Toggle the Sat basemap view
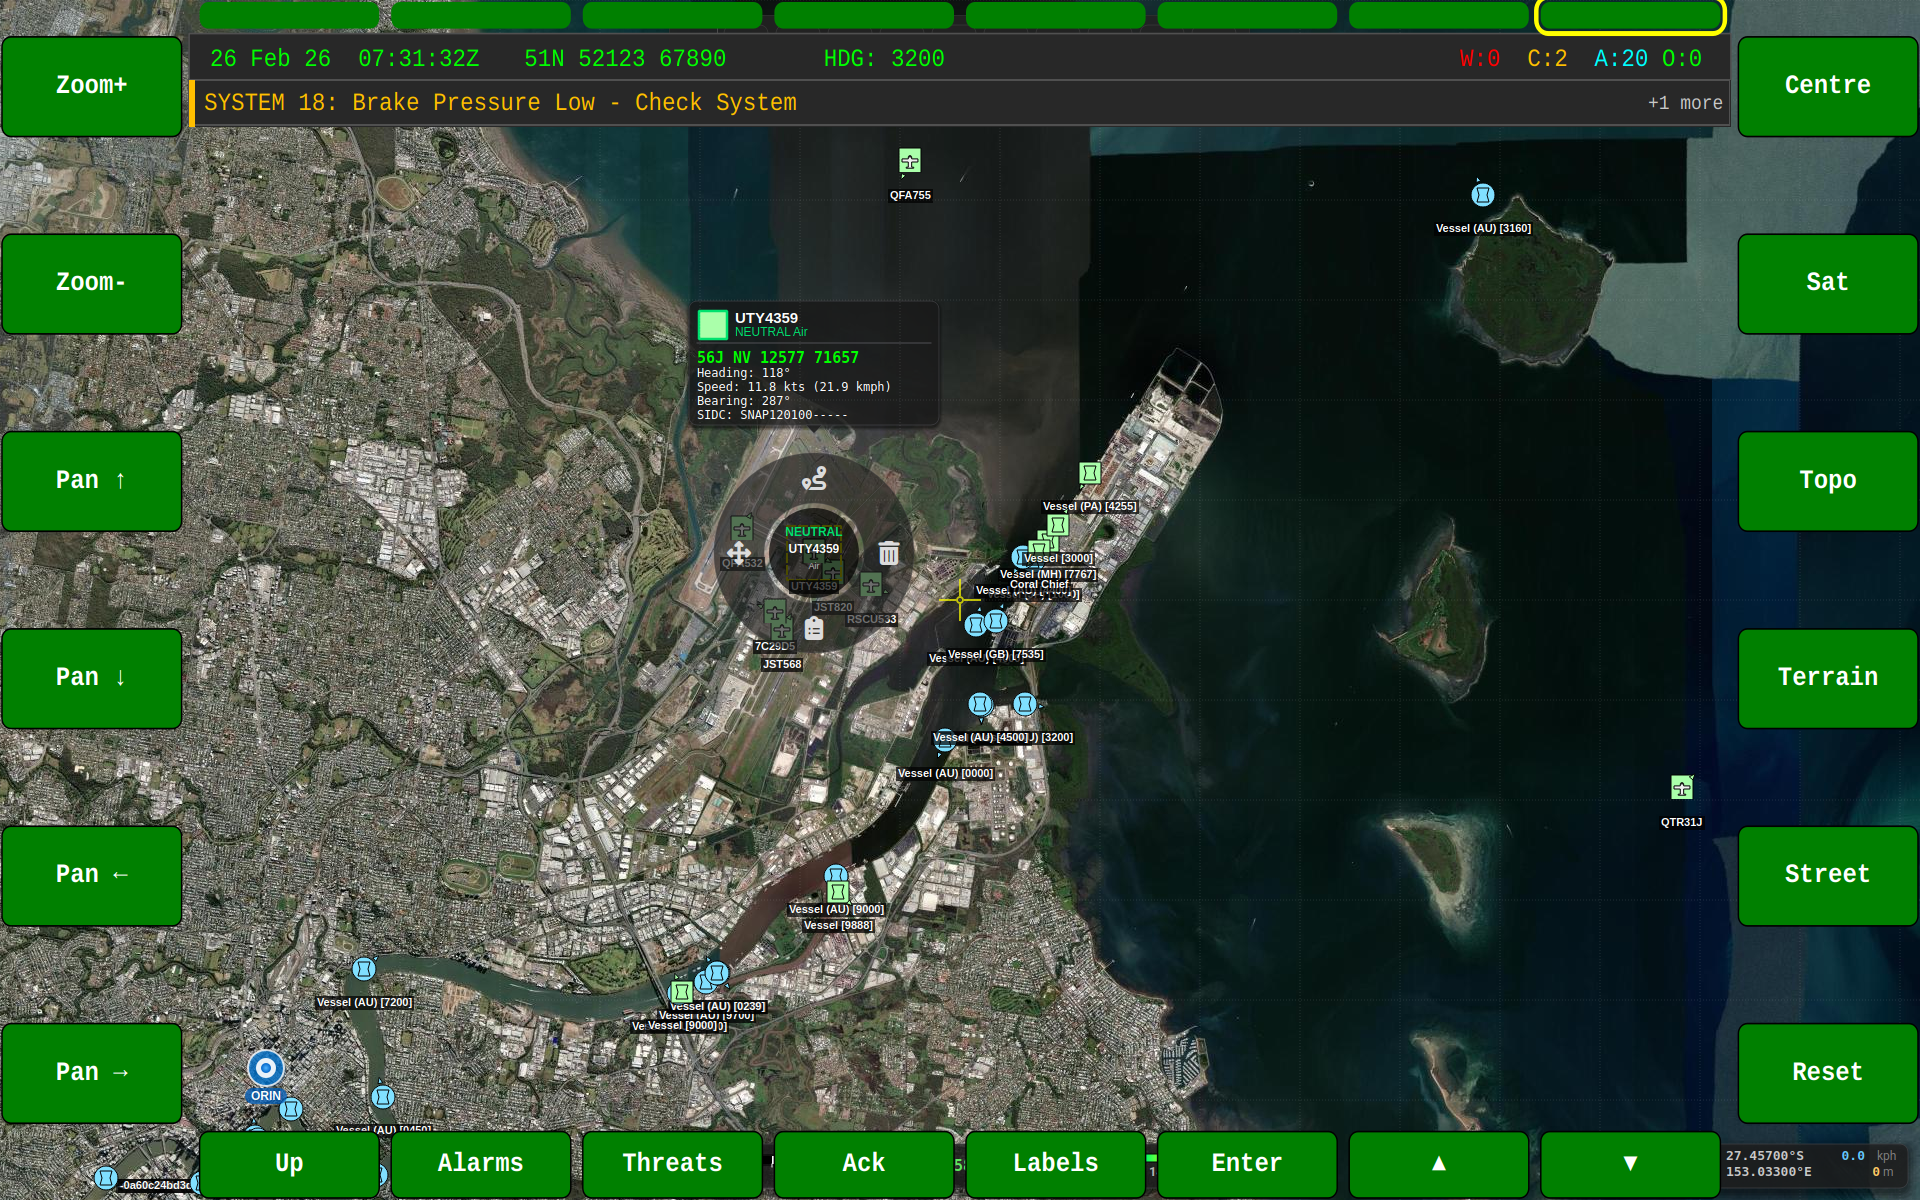This screenshot has width=1920, height=1200. (1827, 283)
